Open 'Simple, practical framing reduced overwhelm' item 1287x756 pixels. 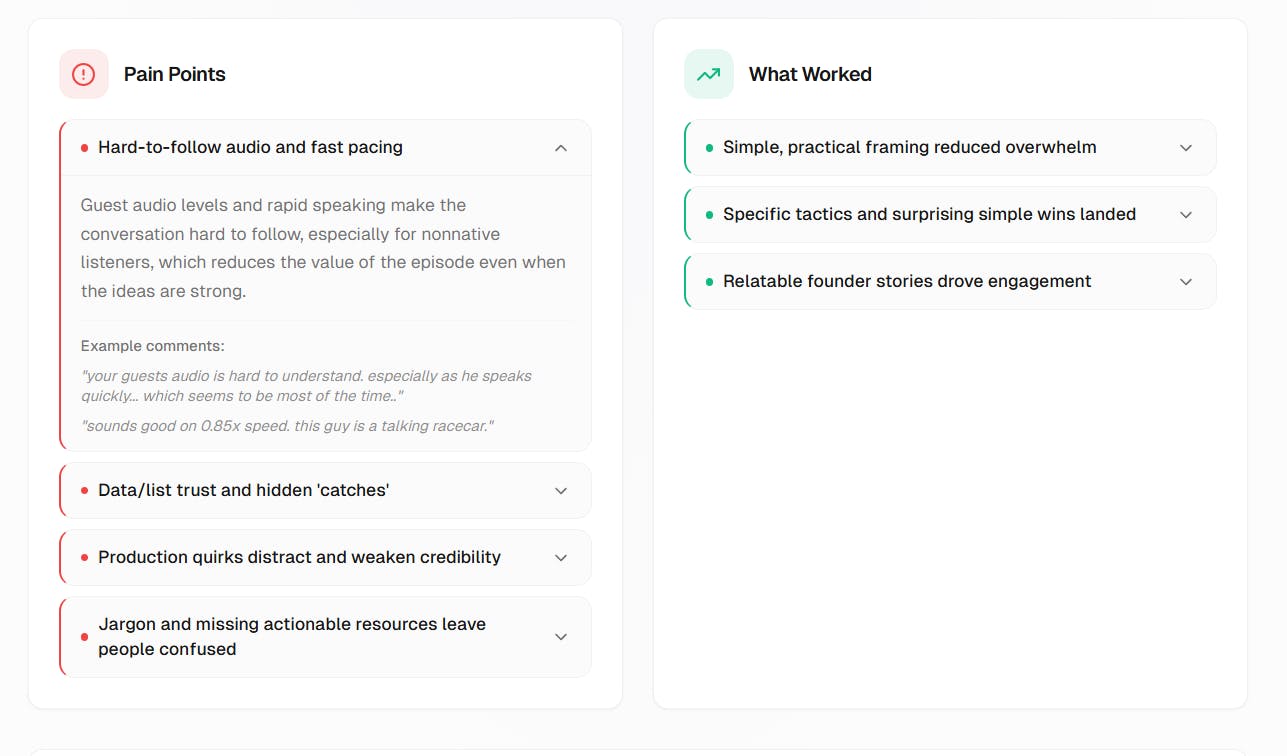pos(909,148)
